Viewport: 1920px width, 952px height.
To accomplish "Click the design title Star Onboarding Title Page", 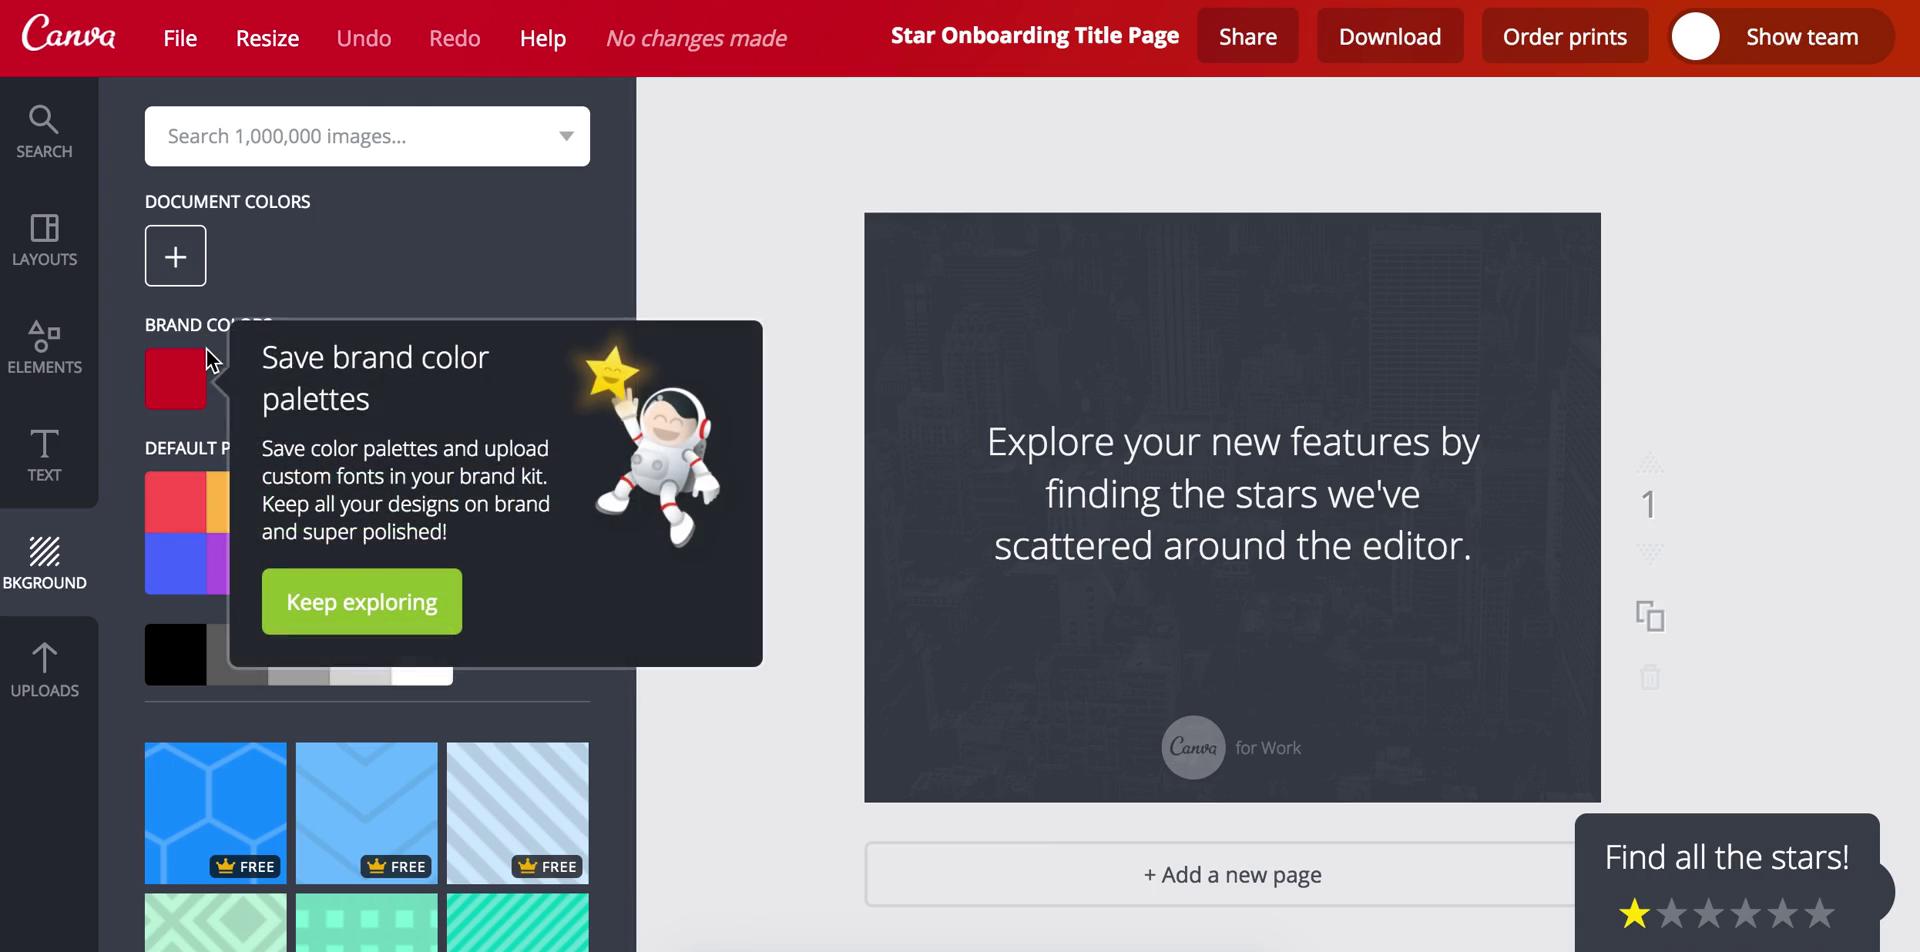I will [1035, 36].
